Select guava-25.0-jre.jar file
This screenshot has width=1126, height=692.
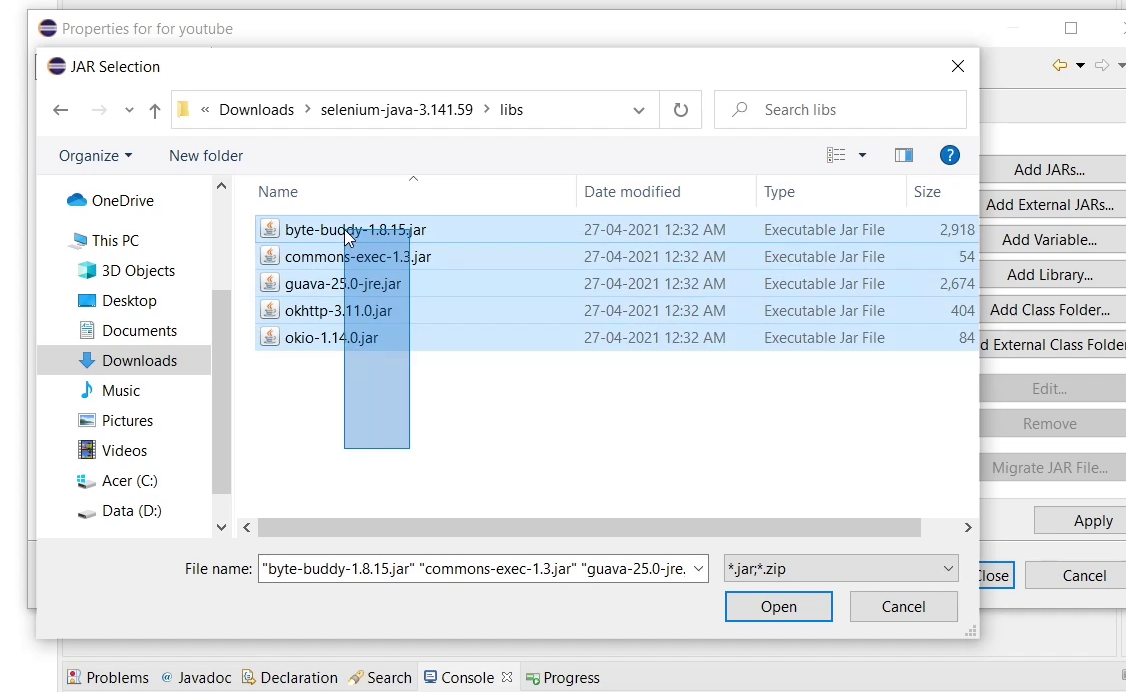click(616, 284)
